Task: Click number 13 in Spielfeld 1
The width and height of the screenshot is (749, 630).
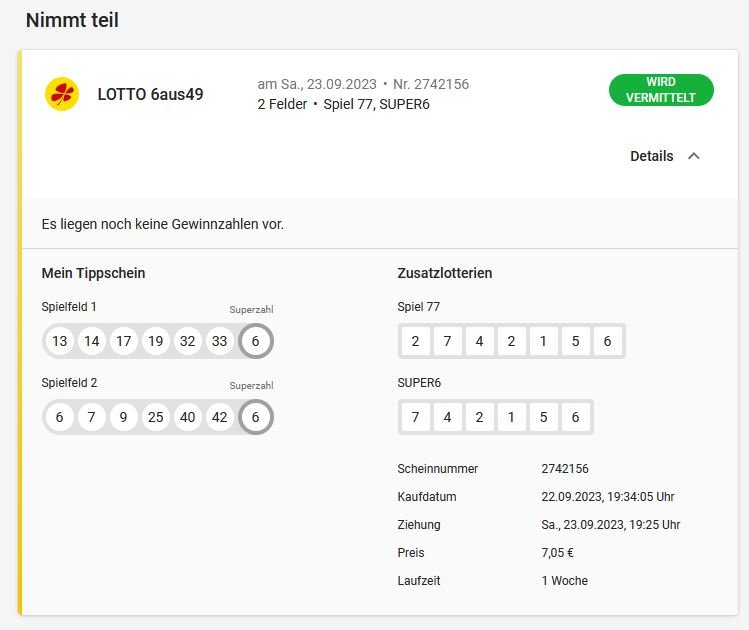Action: click(x=60, y=341)
